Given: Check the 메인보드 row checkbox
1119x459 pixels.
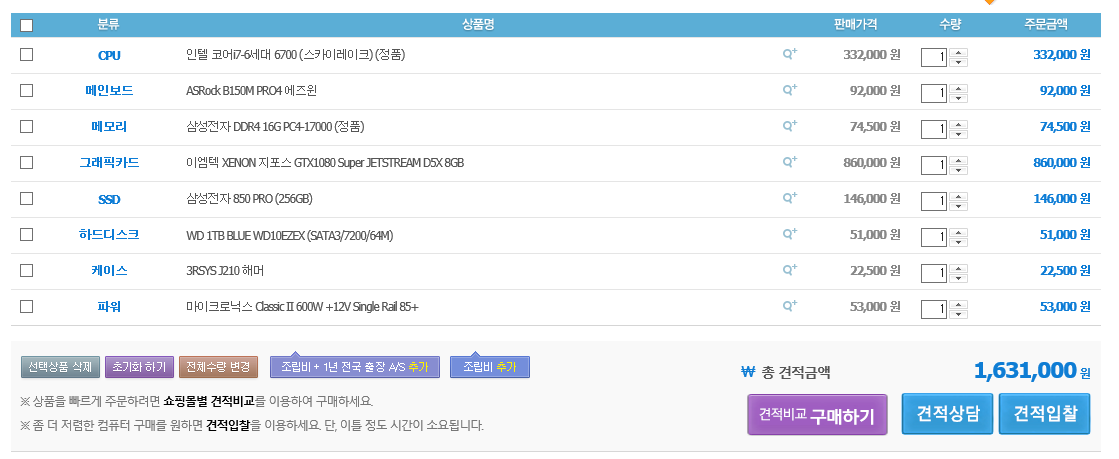Looking at the screenshot, I should (x=26, y=91).
